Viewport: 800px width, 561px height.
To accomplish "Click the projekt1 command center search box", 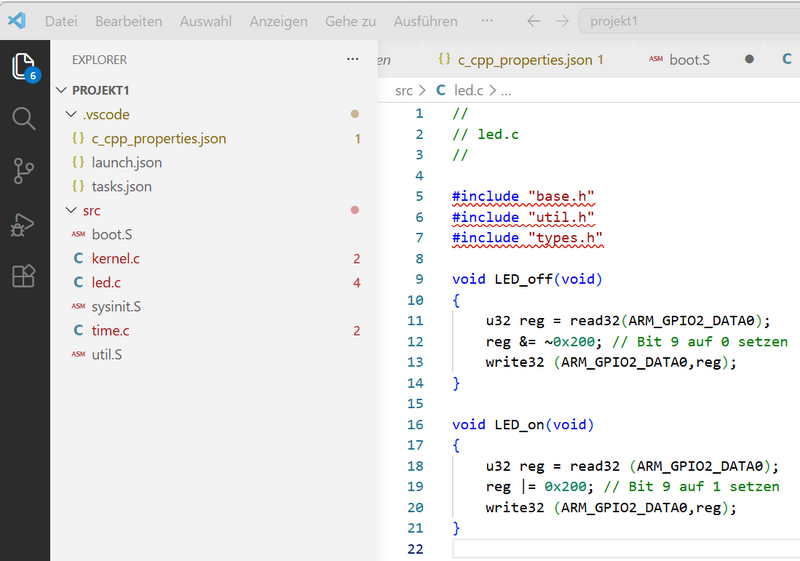I will coord(689,21).
